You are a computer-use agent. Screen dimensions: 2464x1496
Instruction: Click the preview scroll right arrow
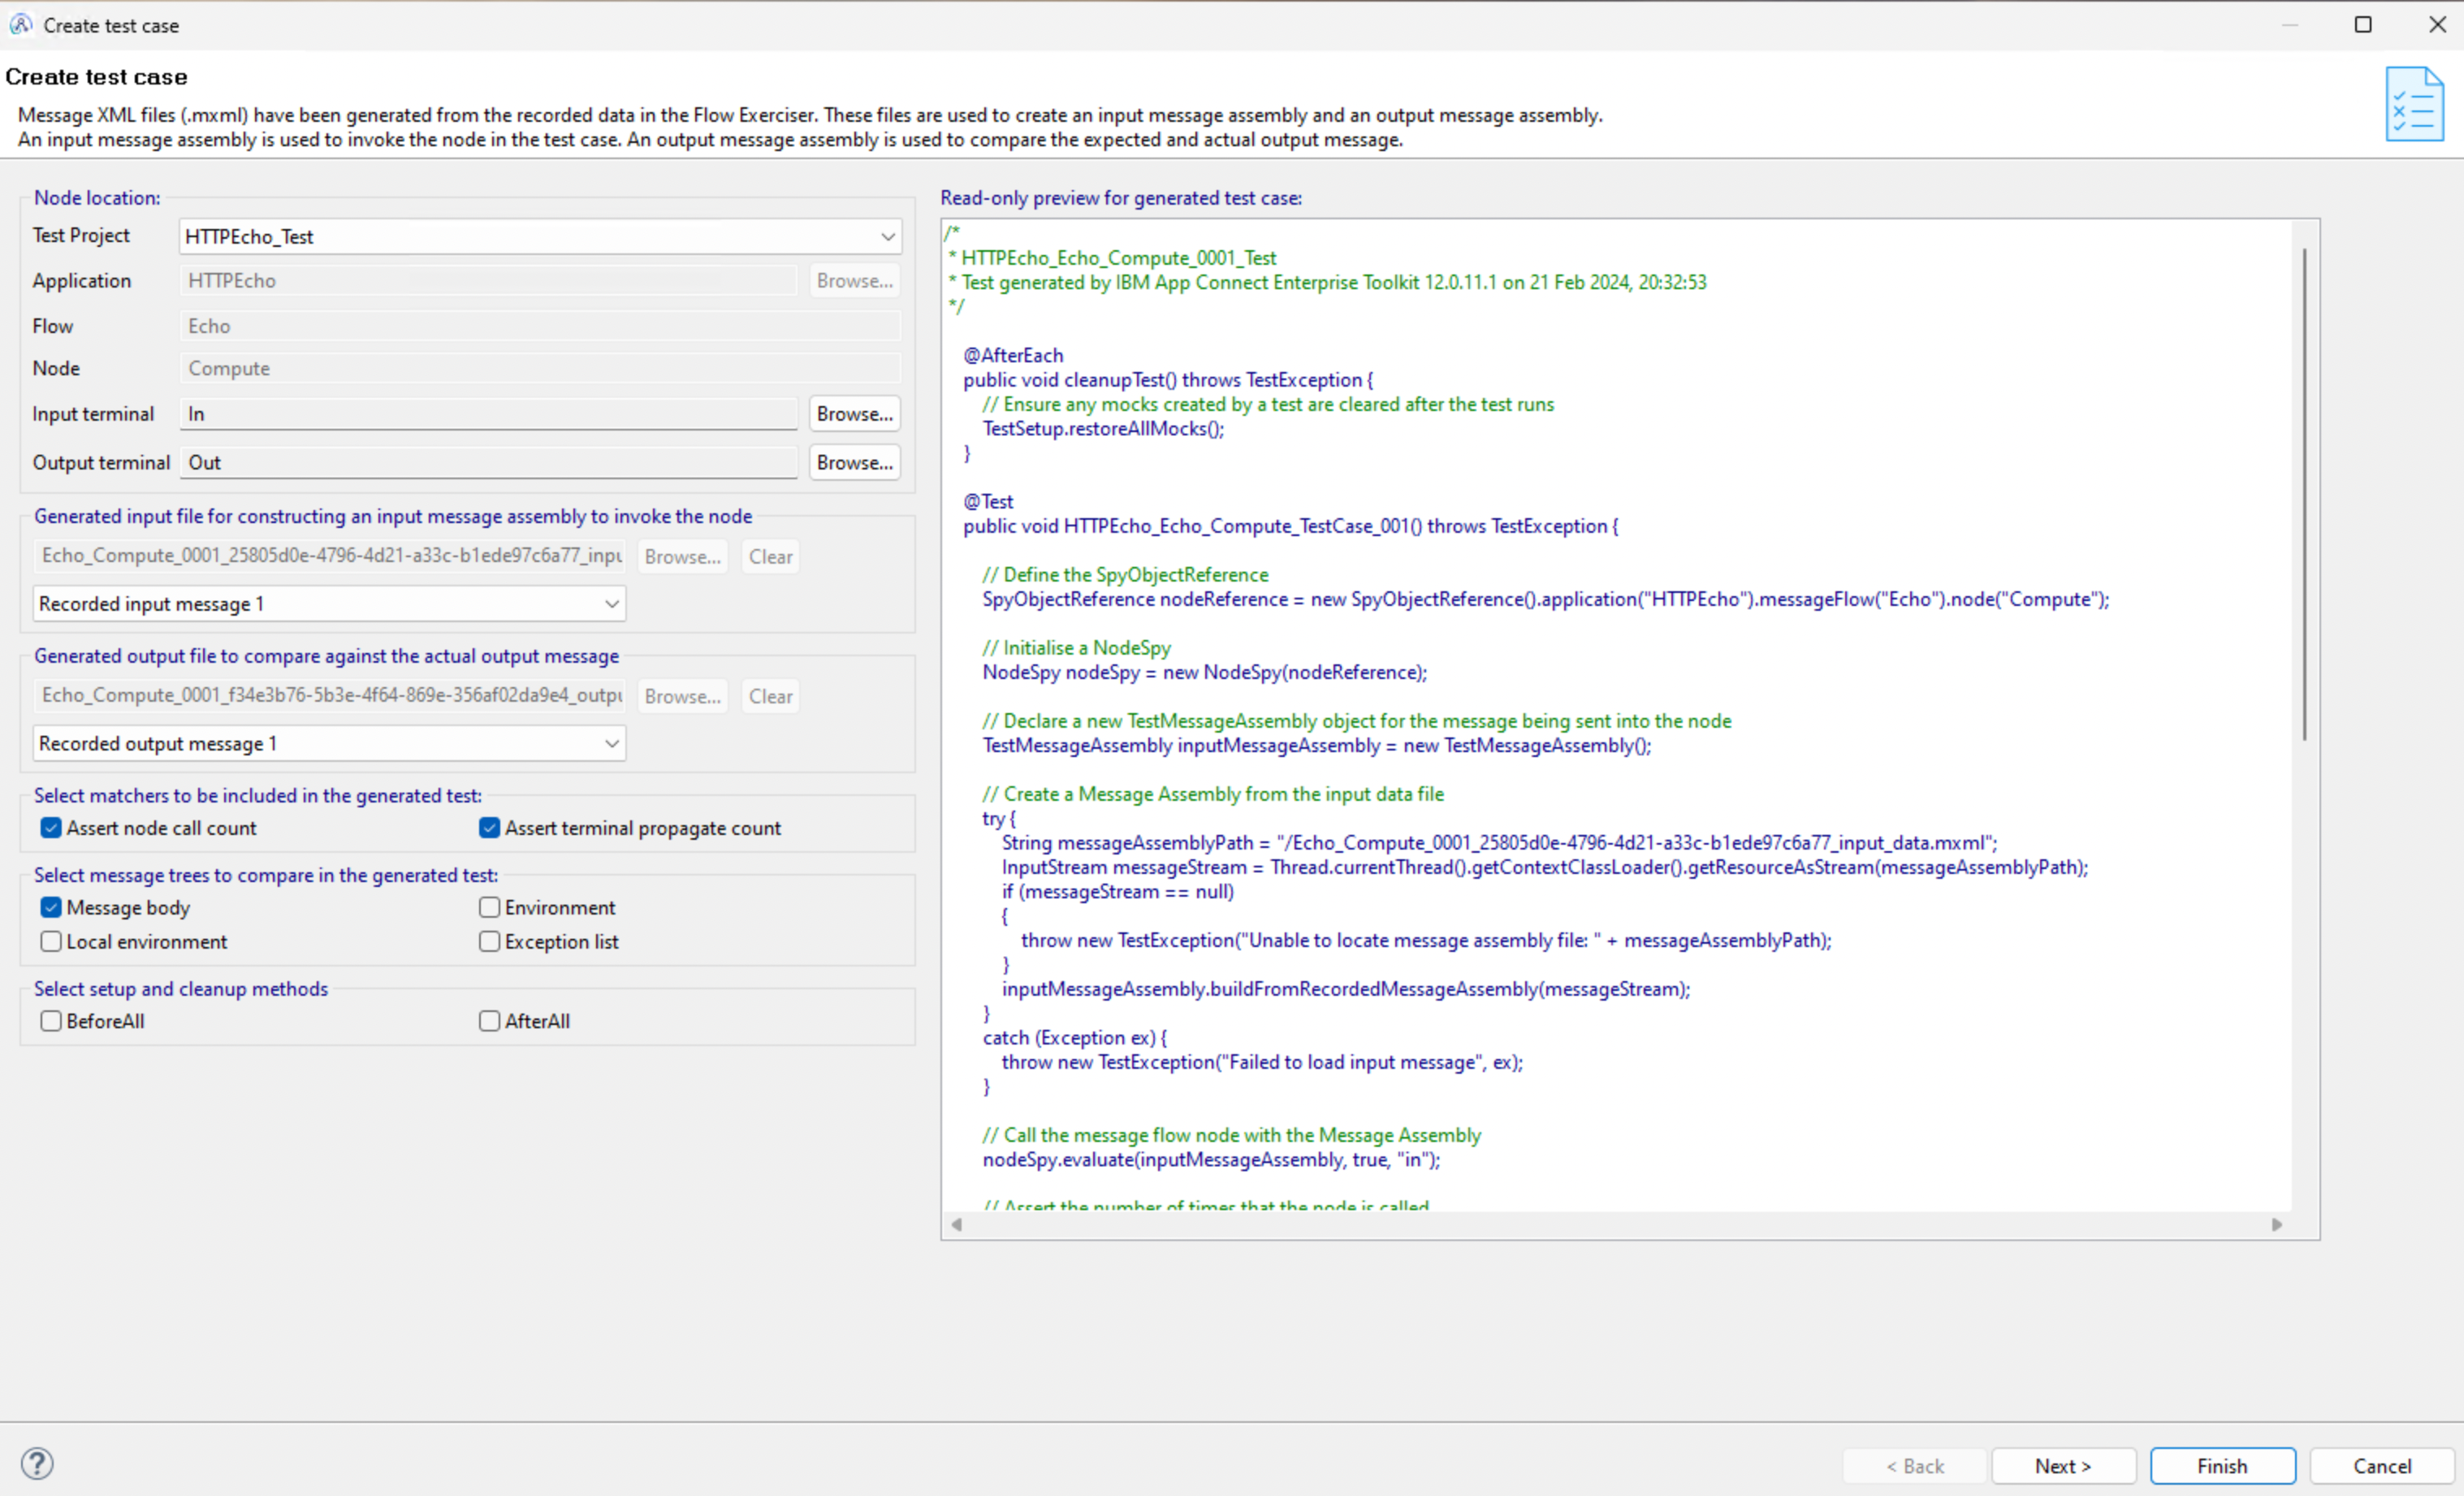point(2277,1225)
